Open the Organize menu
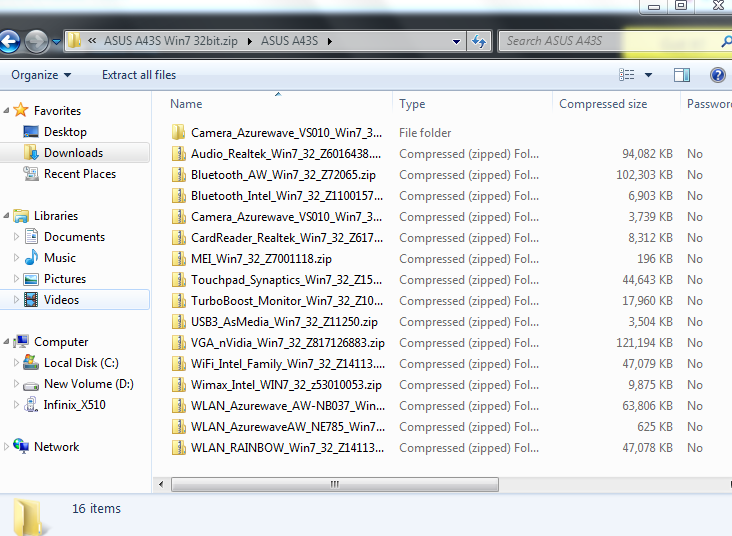 pos(41,75)
